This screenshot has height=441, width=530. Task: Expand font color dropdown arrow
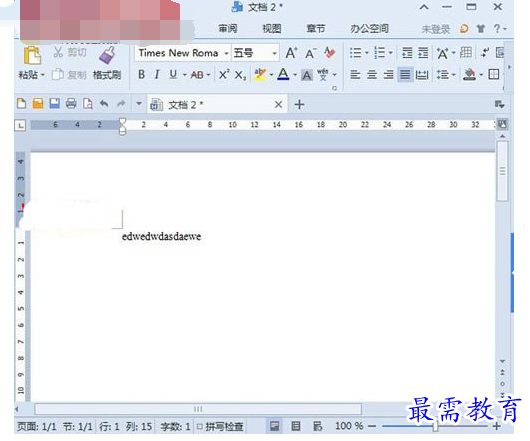click(295, 75)
